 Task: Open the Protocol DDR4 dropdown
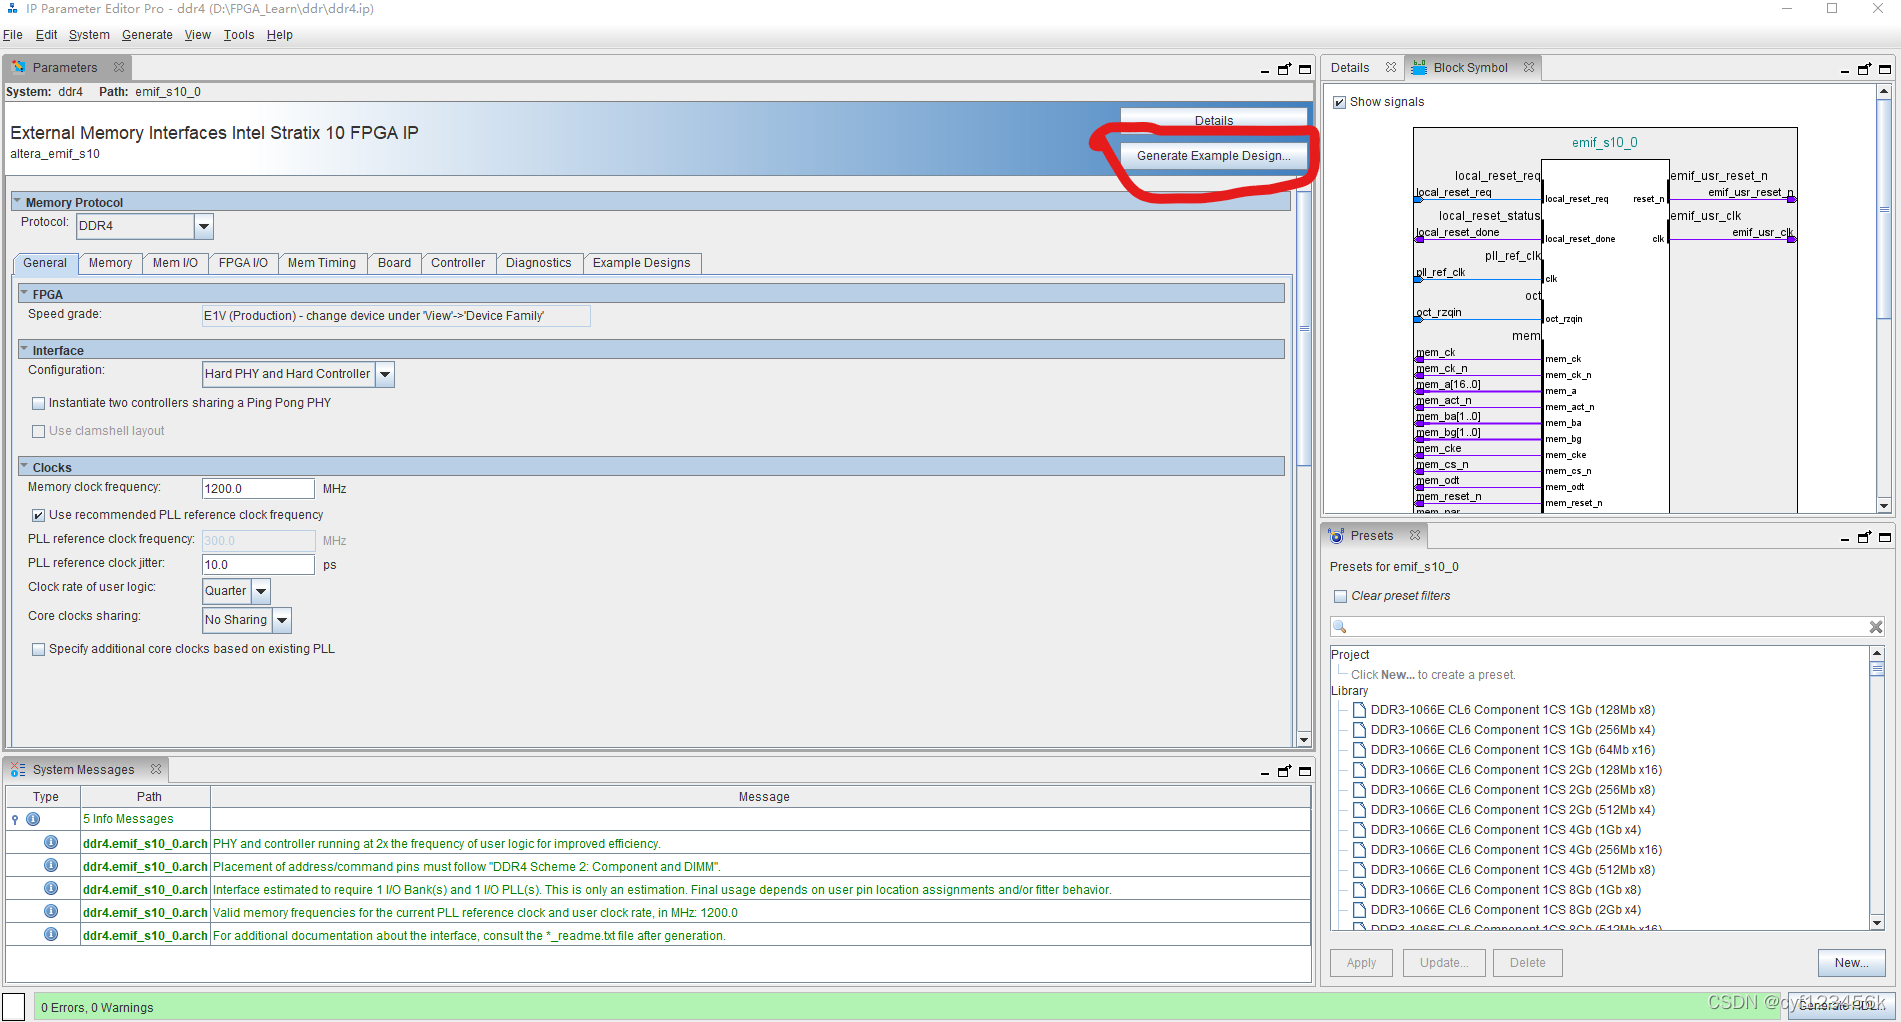click(x=204, y=226)
